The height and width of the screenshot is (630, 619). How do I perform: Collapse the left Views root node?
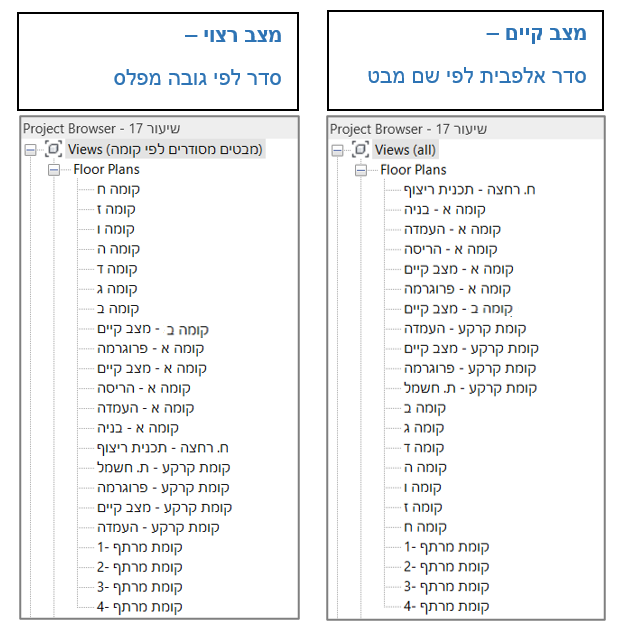30,150
